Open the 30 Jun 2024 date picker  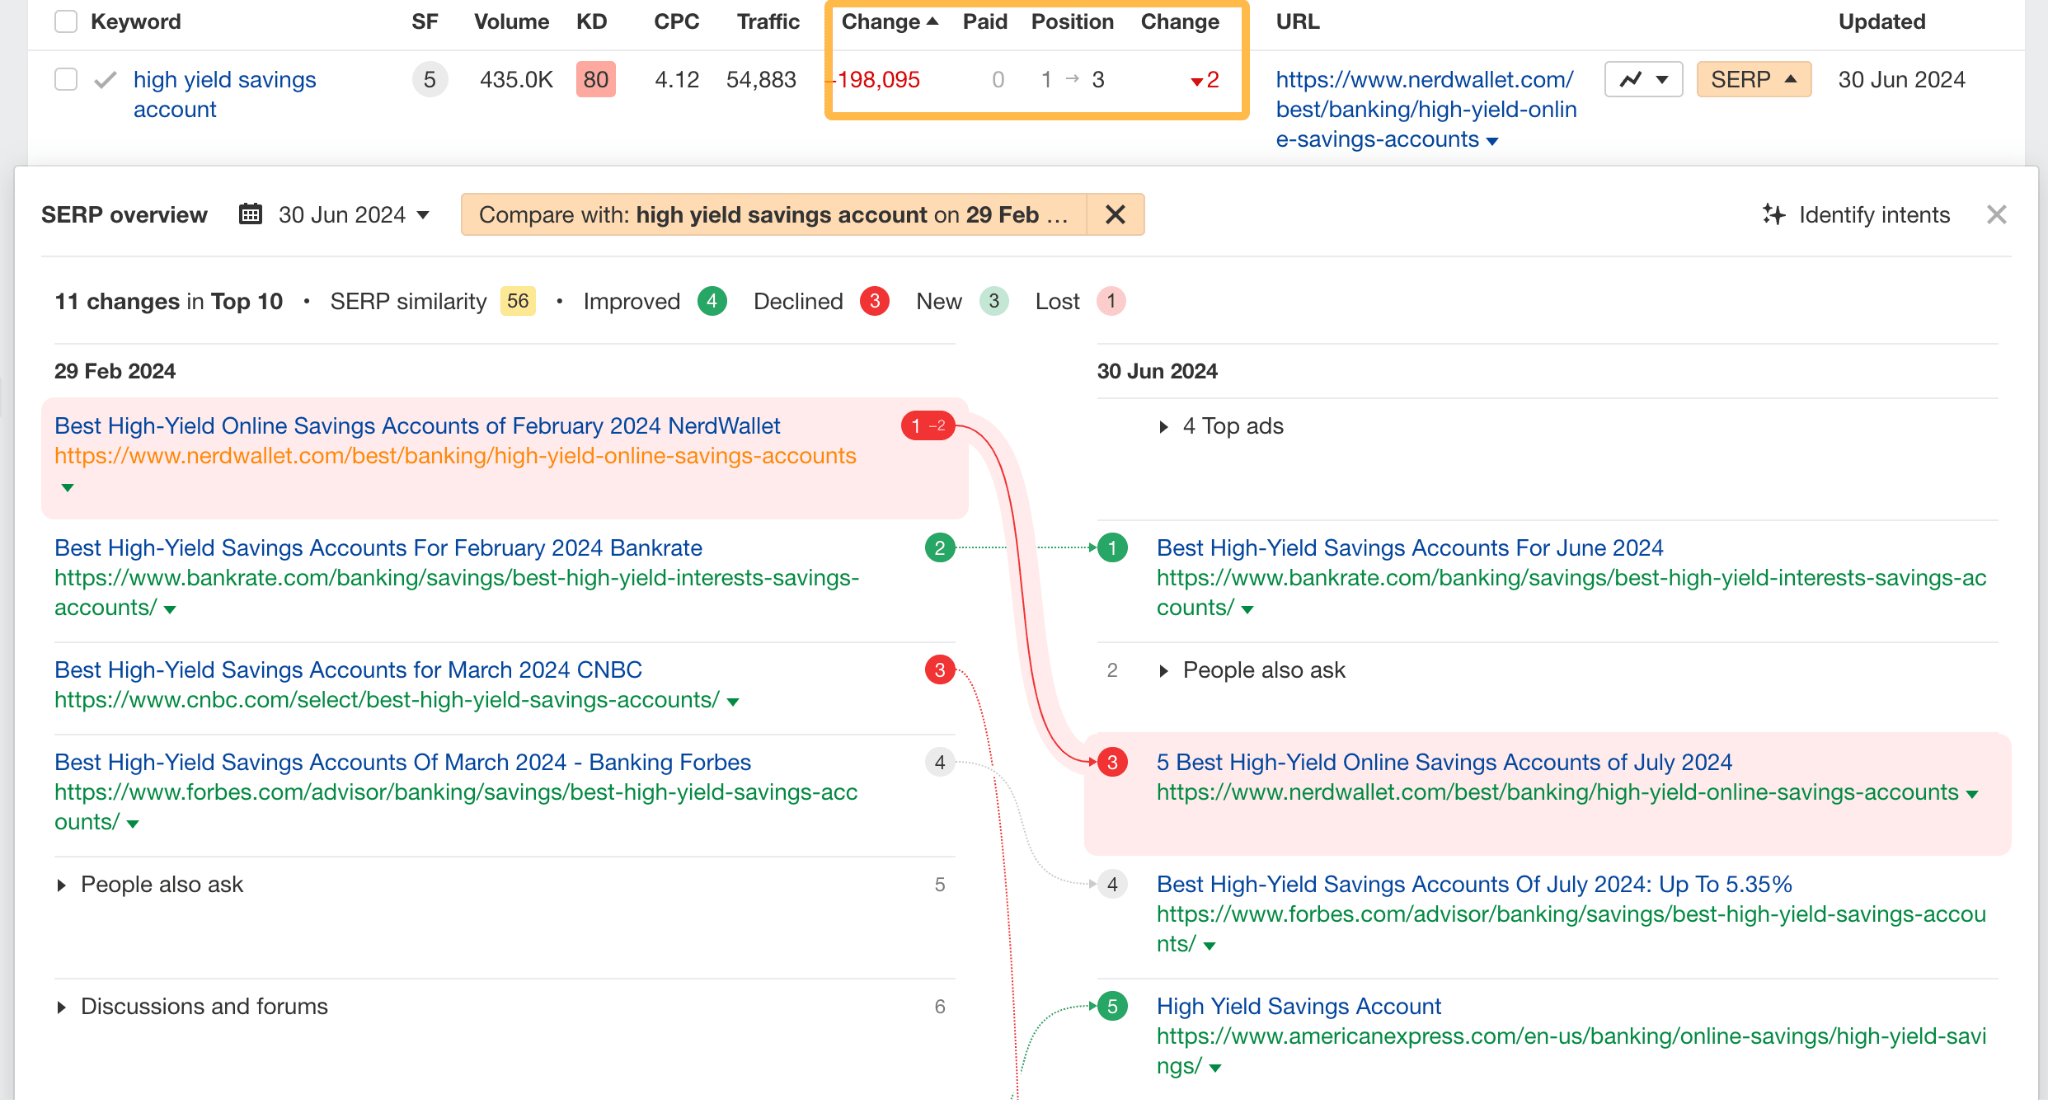click(354, 215)
